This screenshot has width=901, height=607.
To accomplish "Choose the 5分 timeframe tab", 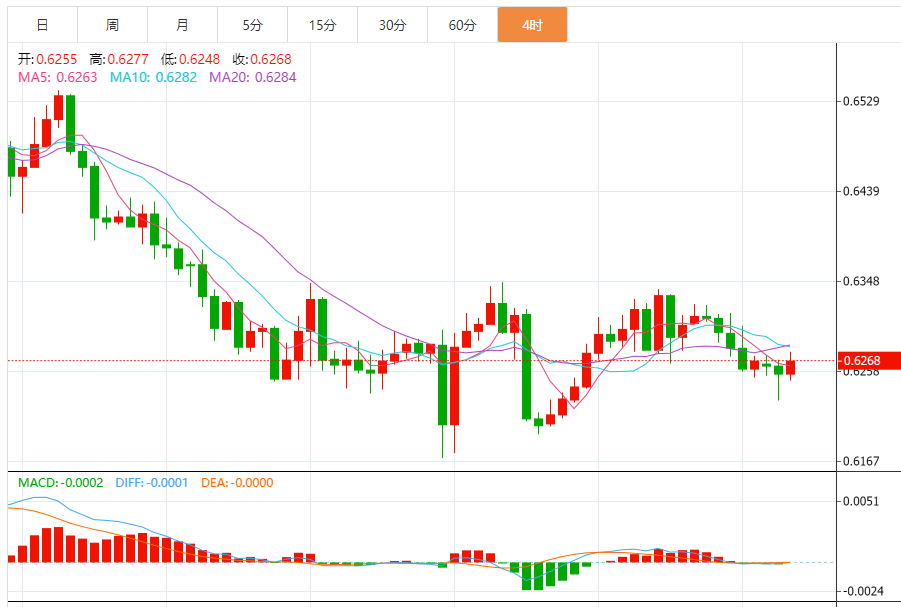I will pyautogui.click(x=252, y=25).
